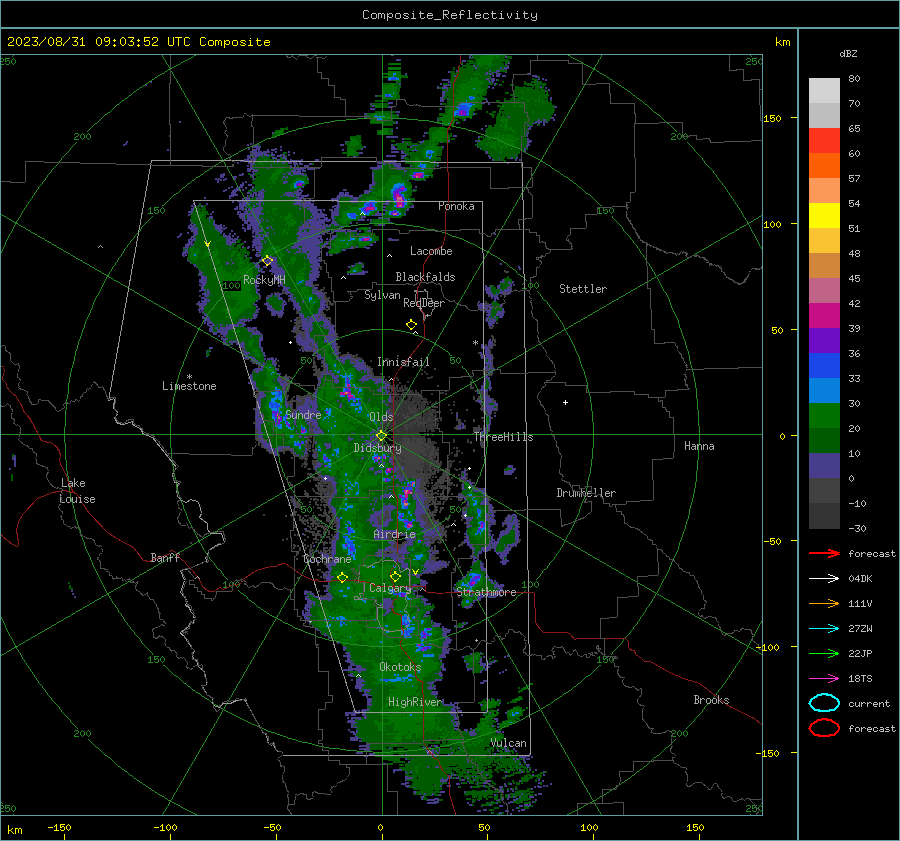This screenshot has height=841, width=900.
Task: Click the current legend text
Action: point(869,703)
